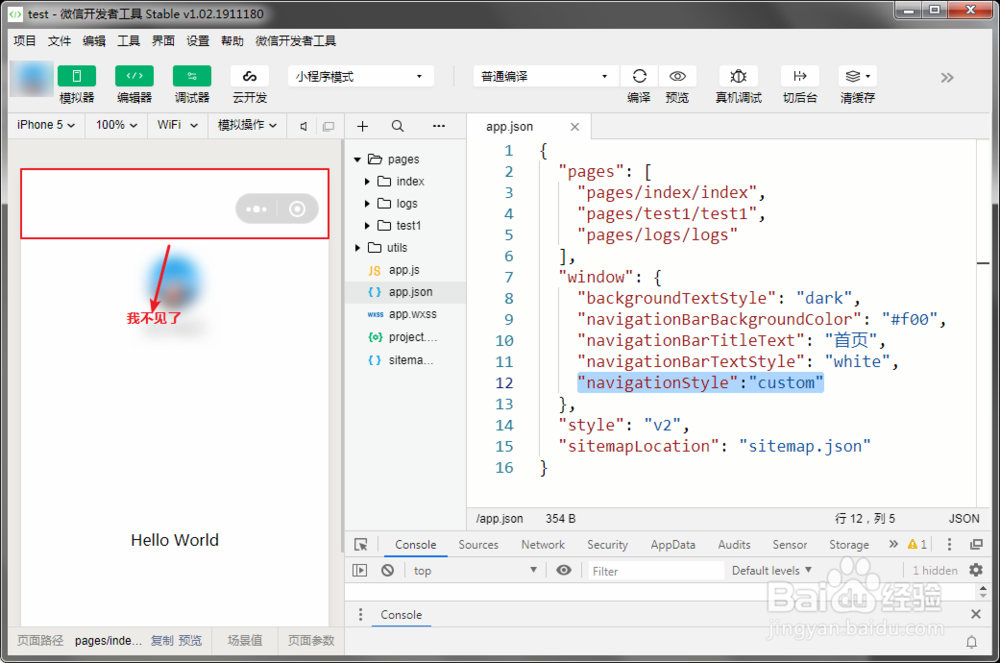Open the 普通编译 compile mode dropdown
The width and height of the screenshot is (1000, 663).
pyautogui.click(x=546, y=76)
